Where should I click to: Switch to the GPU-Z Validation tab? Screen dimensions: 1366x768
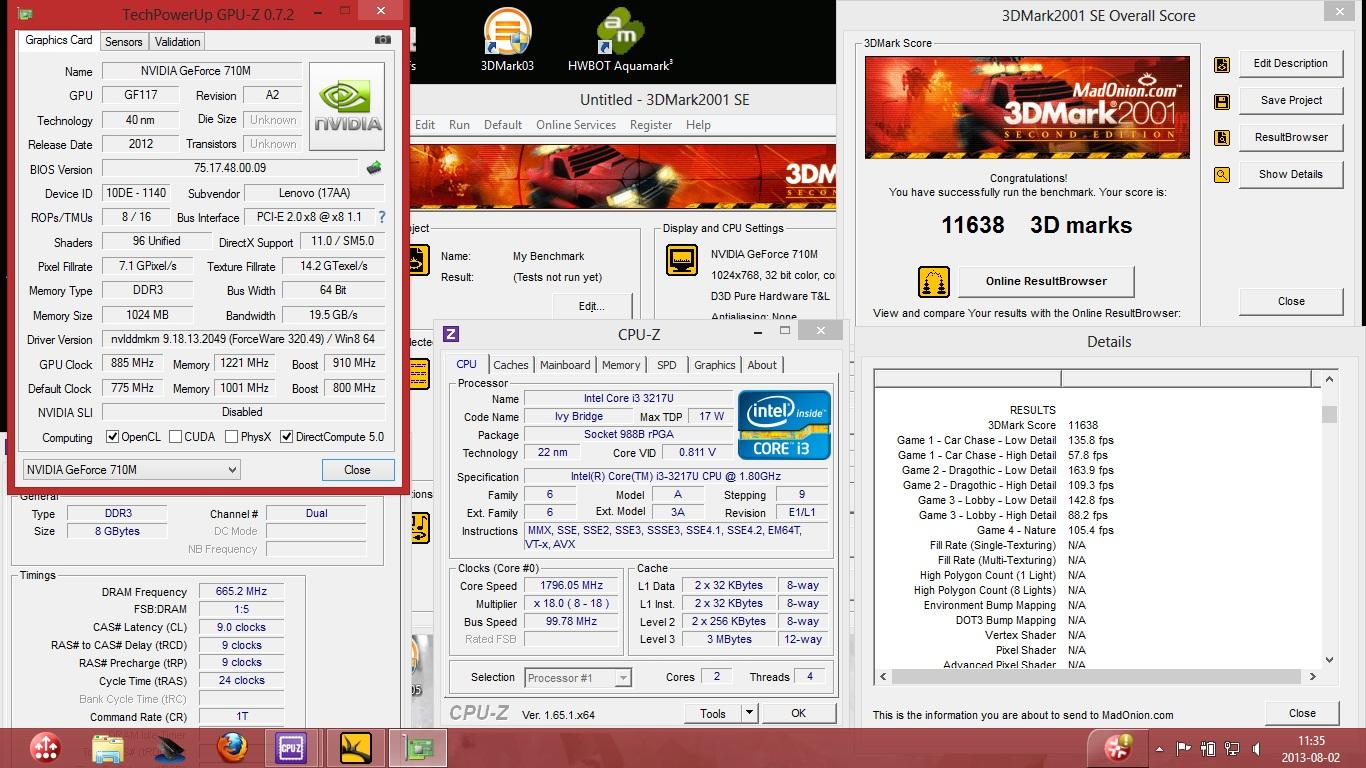coord(178,41)
